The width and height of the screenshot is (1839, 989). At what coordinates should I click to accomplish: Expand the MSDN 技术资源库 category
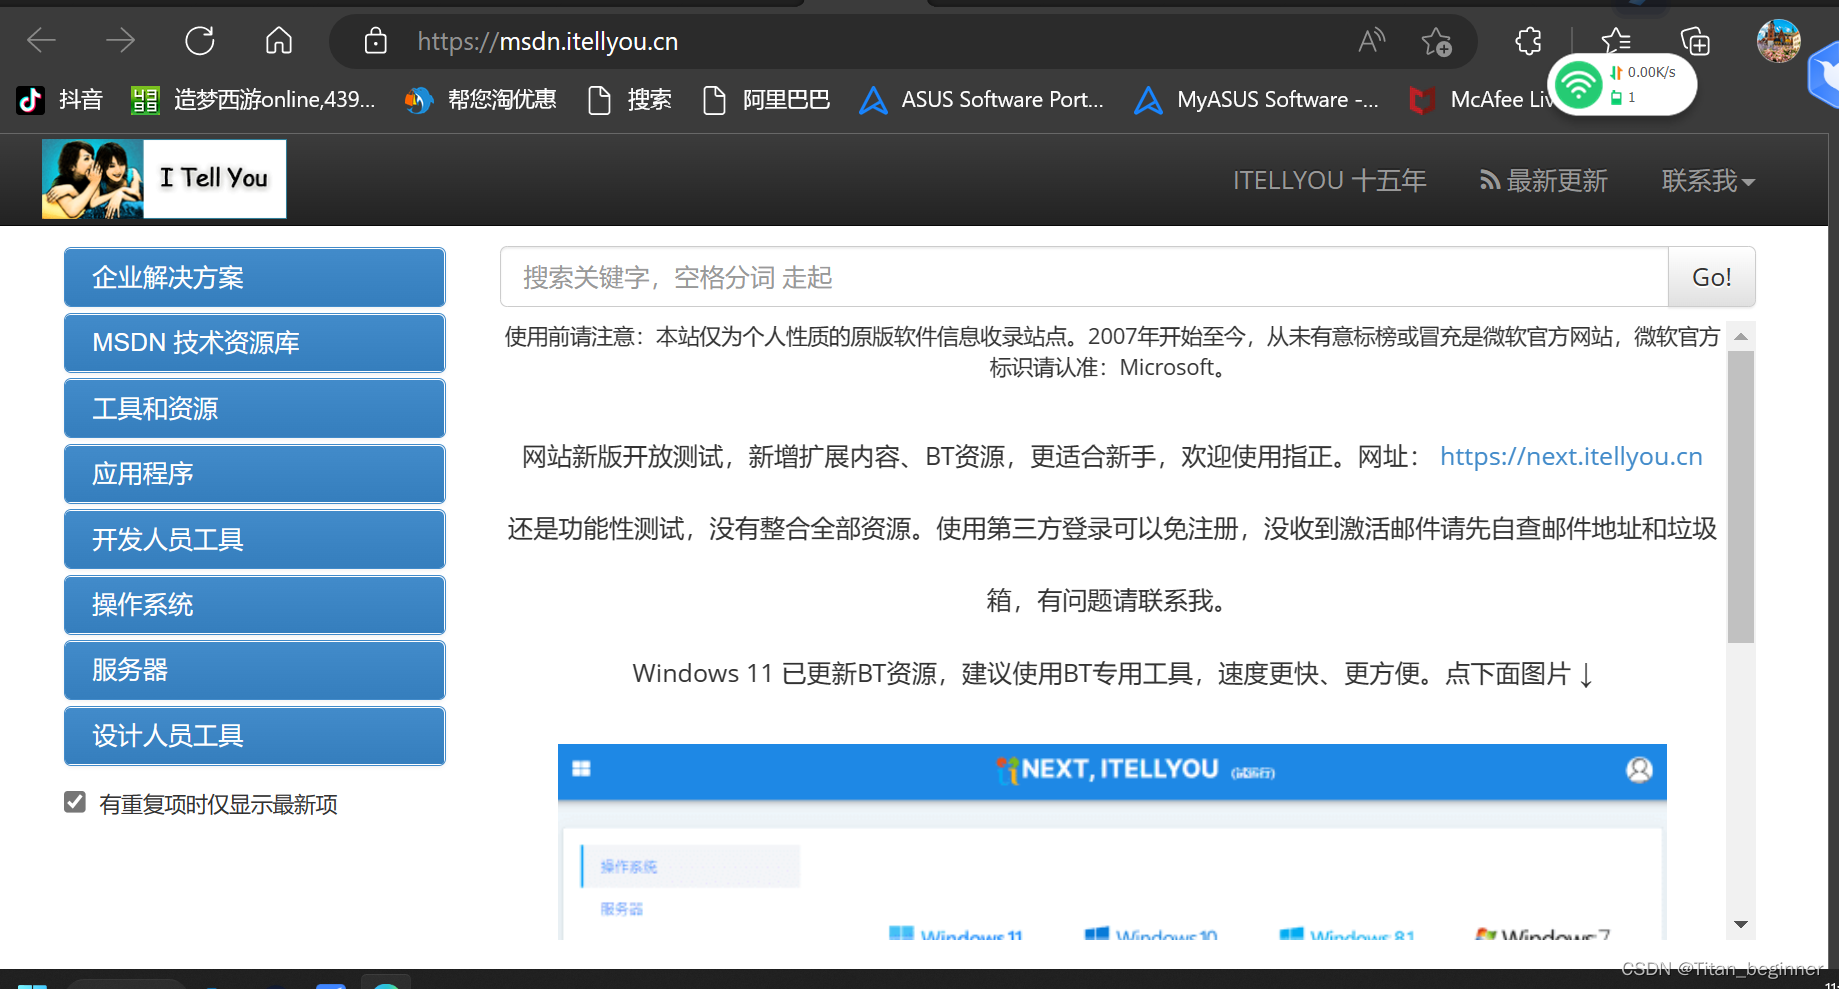tap(254, 343)
